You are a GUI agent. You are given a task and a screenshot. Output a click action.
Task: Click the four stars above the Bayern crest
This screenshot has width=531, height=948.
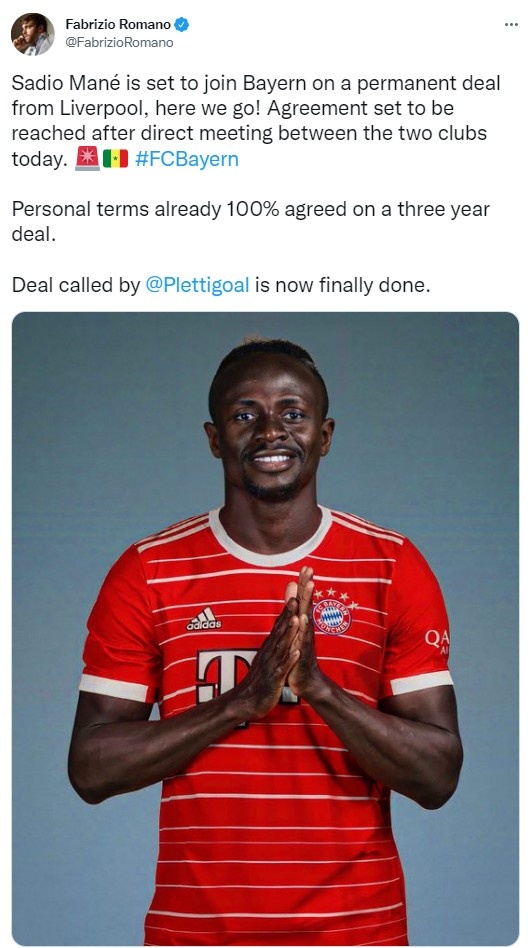pos(336,594)
